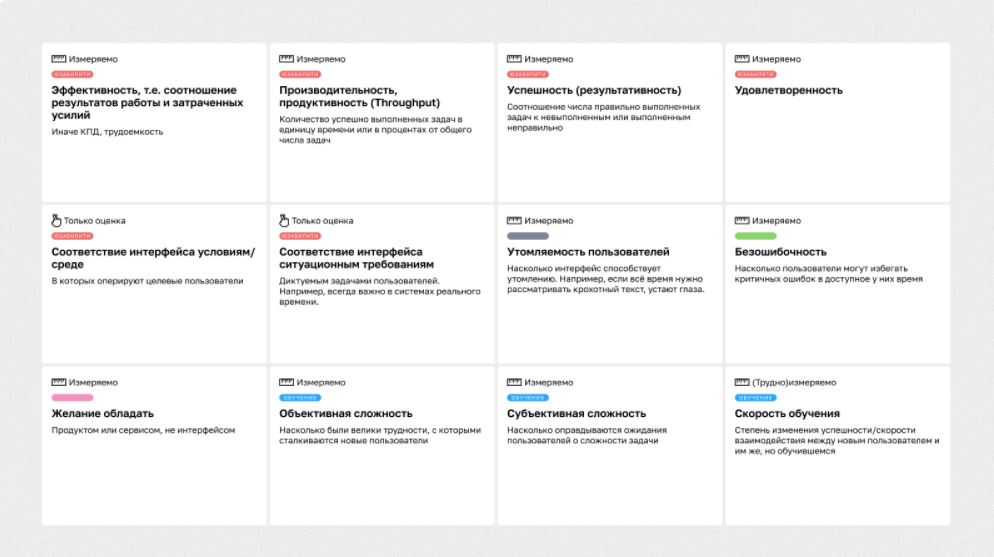
Task: Click the (Трудно)измеряемо label
Action: click(794, 382)
